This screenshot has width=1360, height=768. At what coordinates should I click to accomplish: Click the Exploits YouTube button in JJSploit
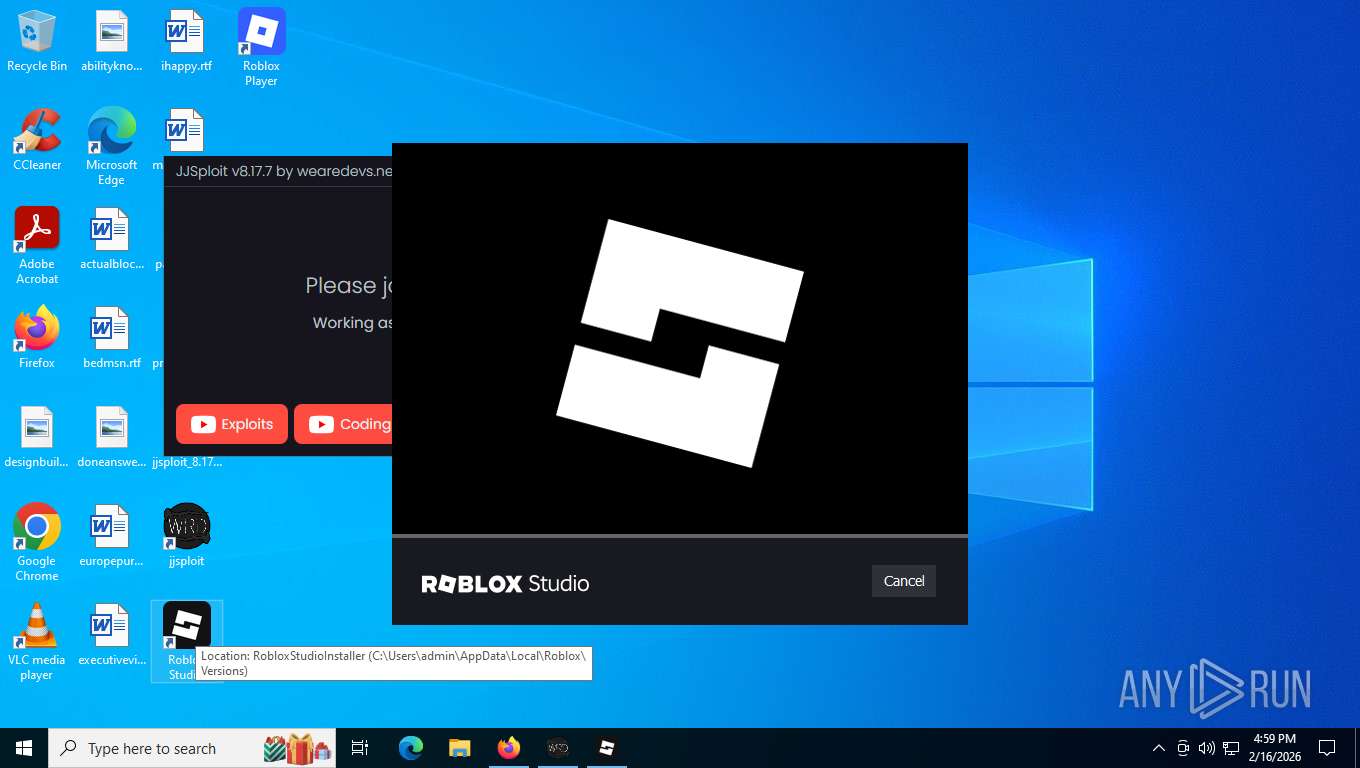click(x=232, y=424)
